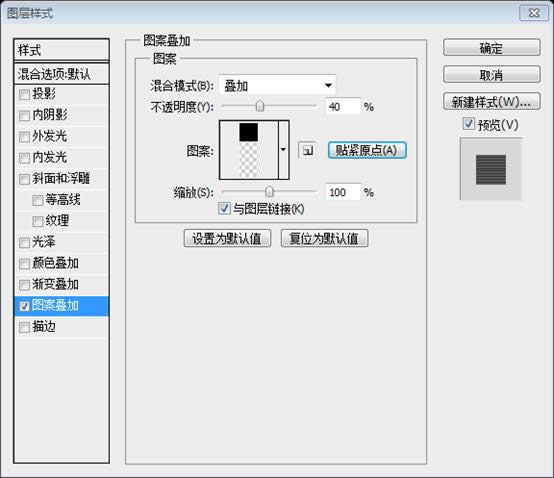Toggle the 预览(V) preview checkbox
The height and width of the screenshot is (478, 554).
(x=468, y=124)
